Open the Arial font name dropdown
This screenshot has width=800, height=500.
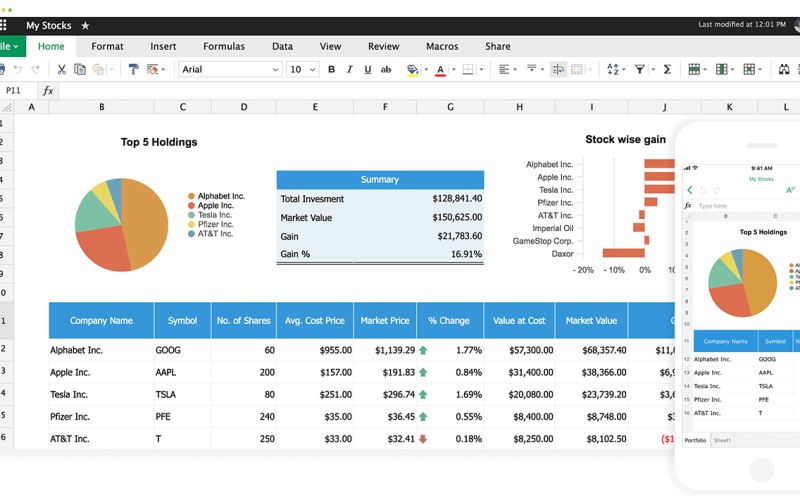click(x=230, y=69)
